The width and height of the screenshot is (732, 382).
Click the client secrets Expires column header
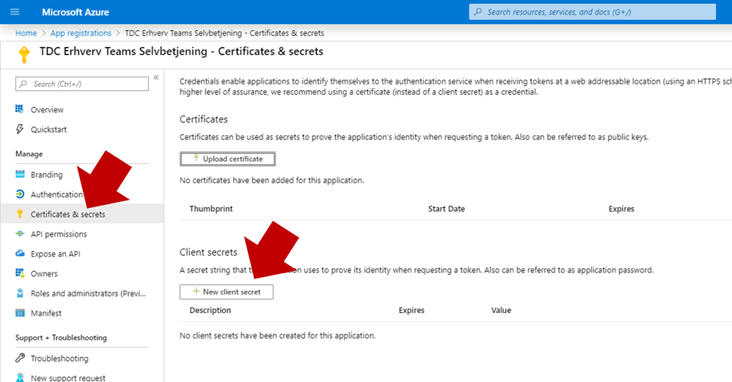pyautogui.click(x=411, y=310)
